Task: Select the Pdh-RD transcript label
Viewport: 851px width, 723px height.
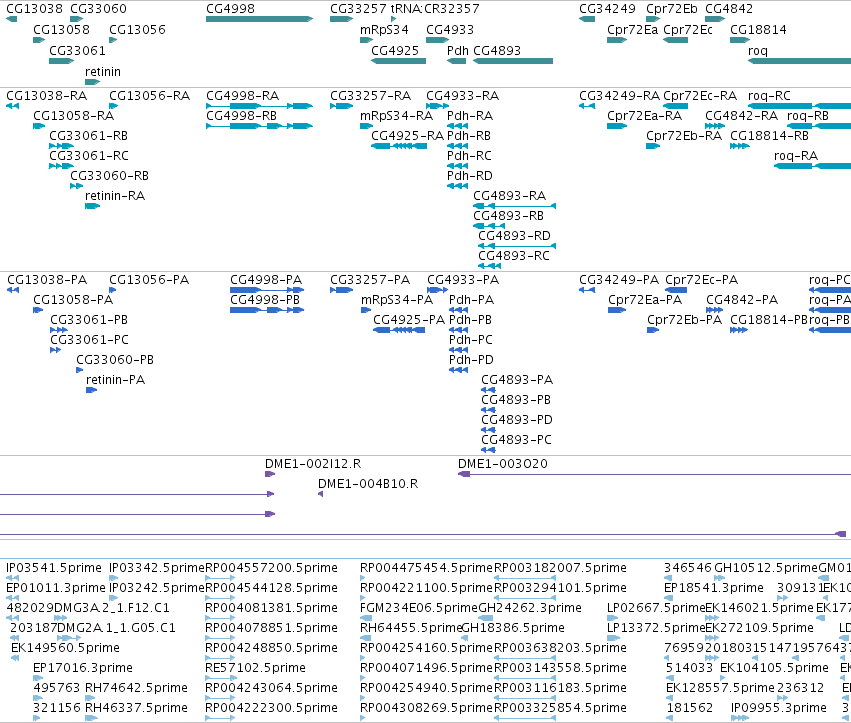Action: (469, 176)
